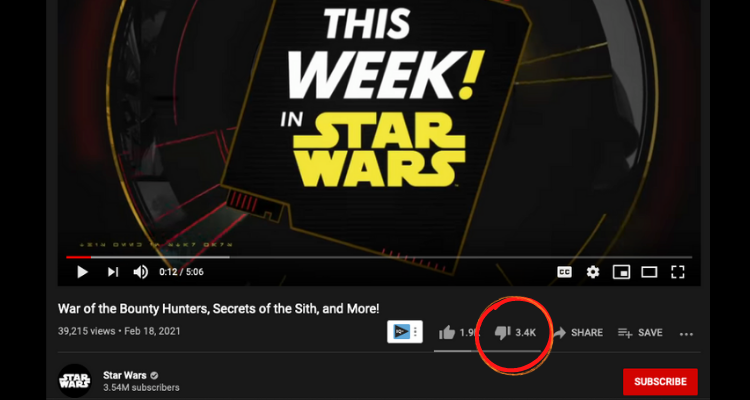Image resolution: width=750 pixels, height=400 pixels.
Task: Switch to theater mode
Action: [649, 272]
